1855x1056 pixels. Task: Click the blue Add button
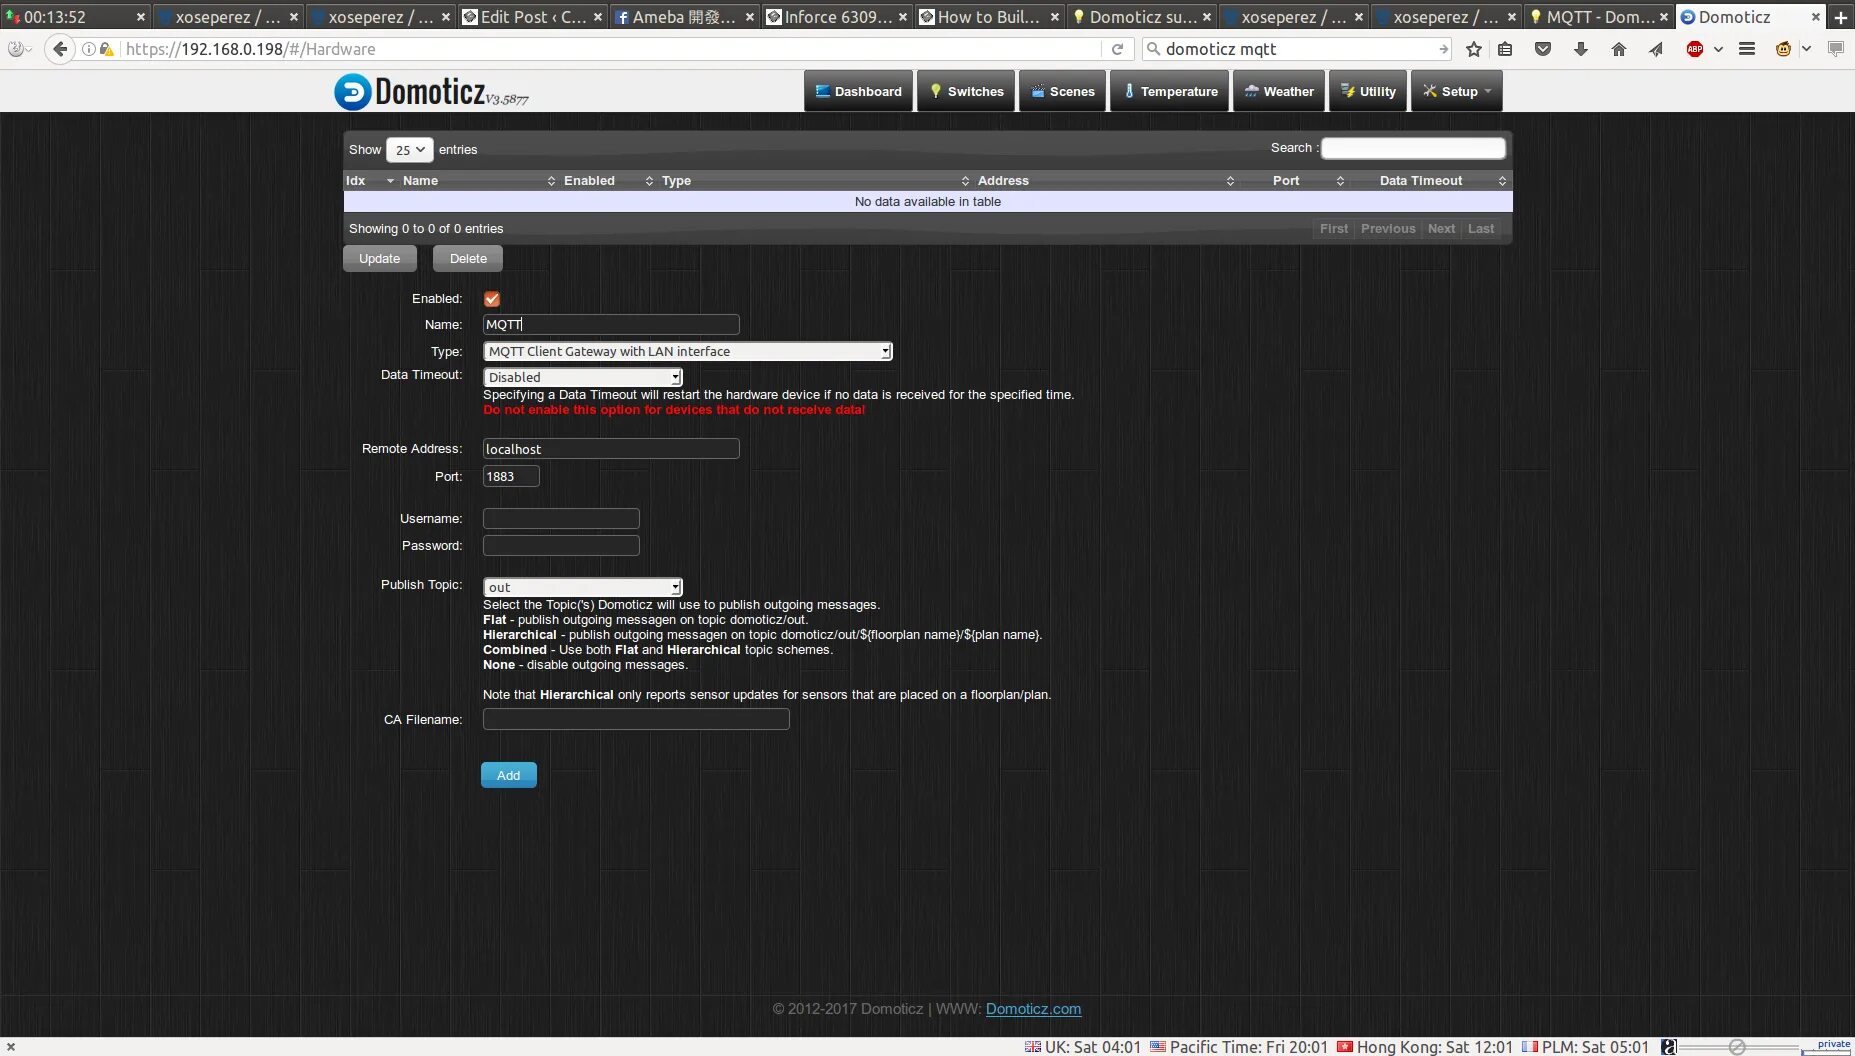point(509,775)
